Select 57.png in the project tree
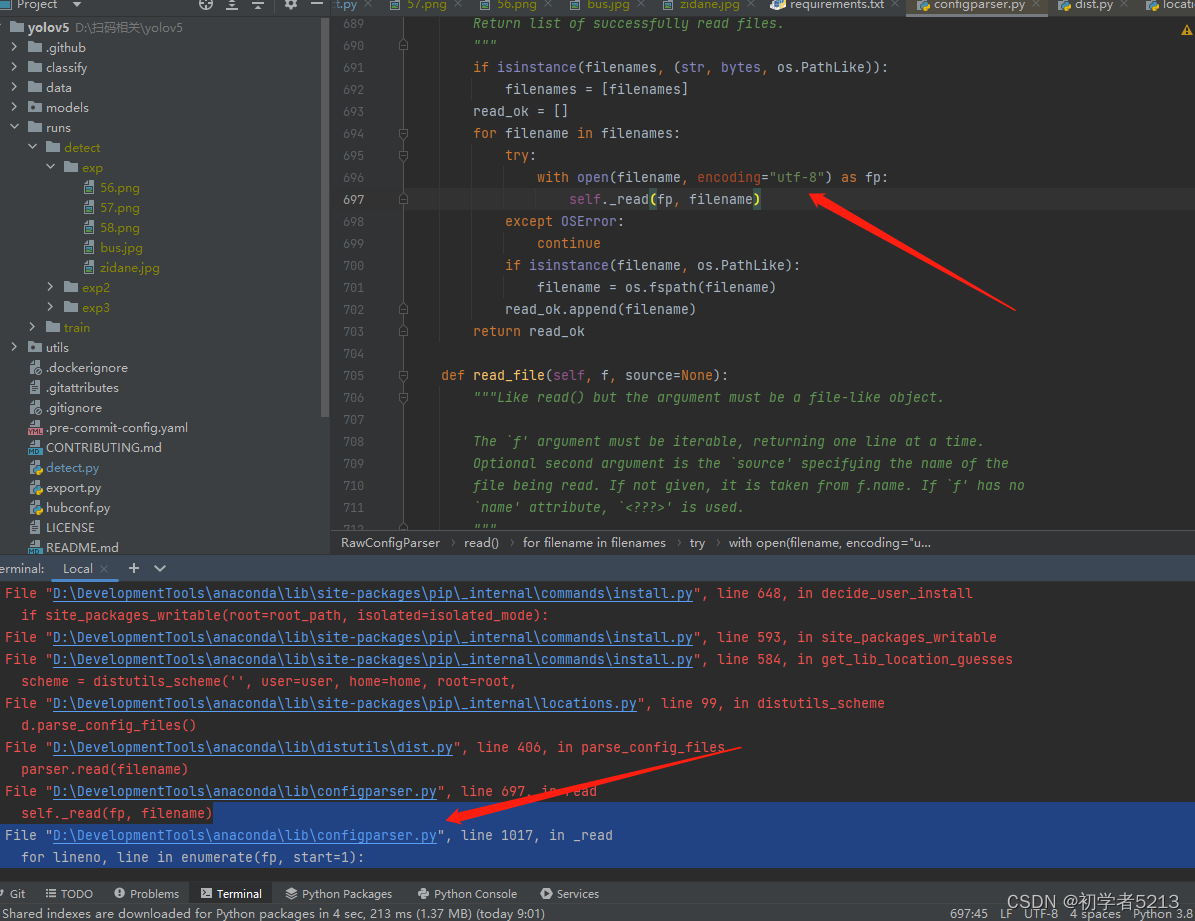The width and height of the screenshot is (1195, 921). (x=120, y=207)
